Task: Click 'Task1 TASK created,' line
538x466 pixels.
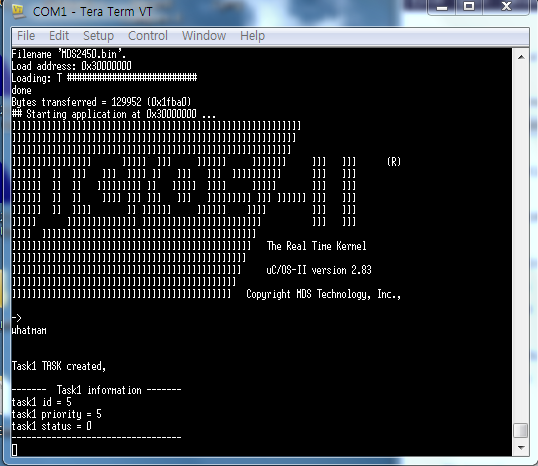Action: [x=59, y=366]
